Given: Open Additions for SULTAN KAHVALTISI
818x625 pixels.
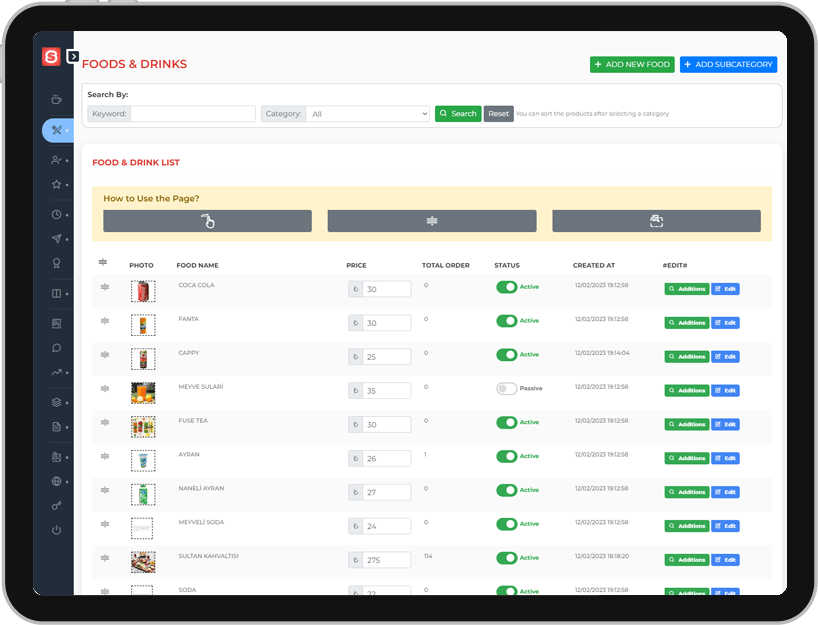Looking at the screenshot, I should click(x=687, y=560).
